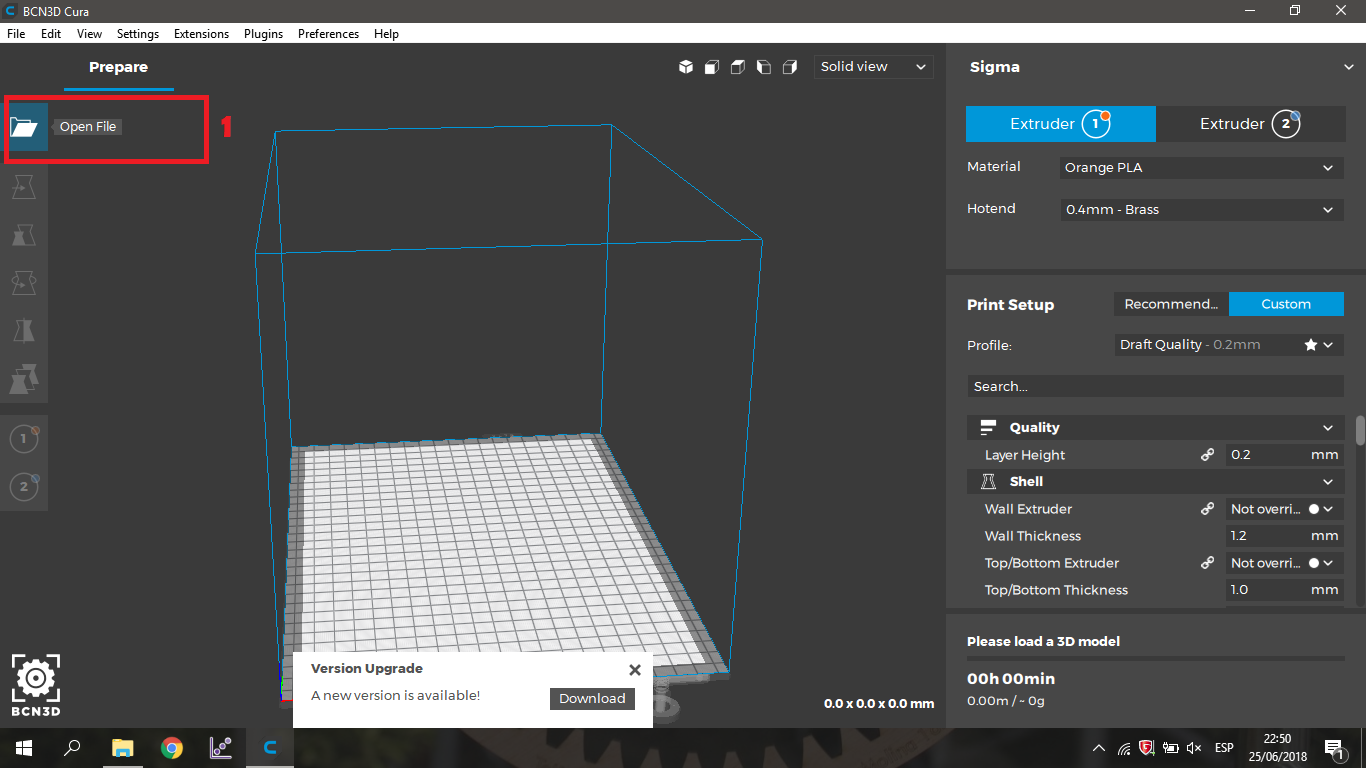Image resolution: width=1366 pixels, height=768 pixels.
Task: Open the Extensions menu
Action: (x=201, y=33)
